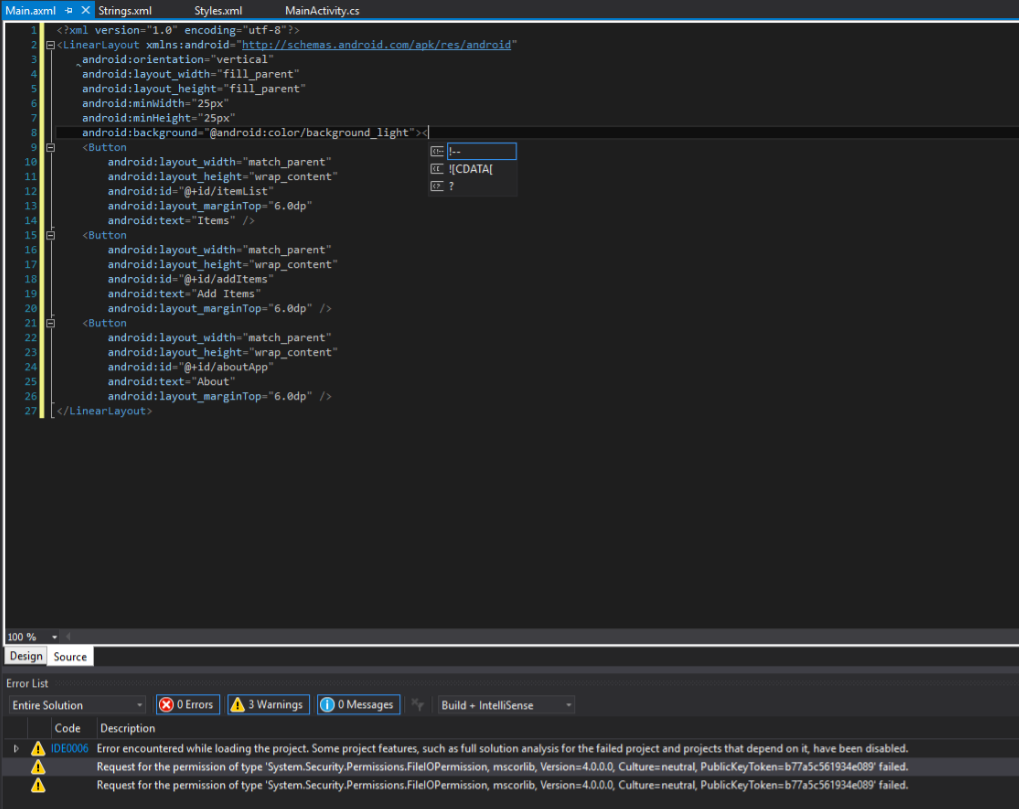Collapse the Button element on line 9
This screenshot has height=809, width=1019.
tap(50, 148)
